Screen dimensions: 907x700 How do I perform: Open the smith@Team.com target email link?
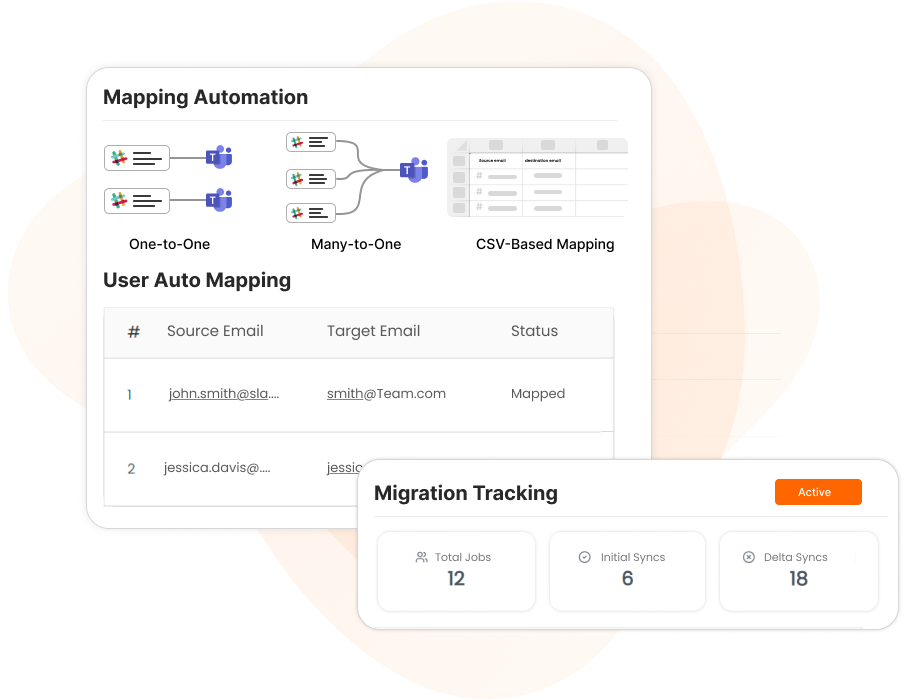click(386, 393)
